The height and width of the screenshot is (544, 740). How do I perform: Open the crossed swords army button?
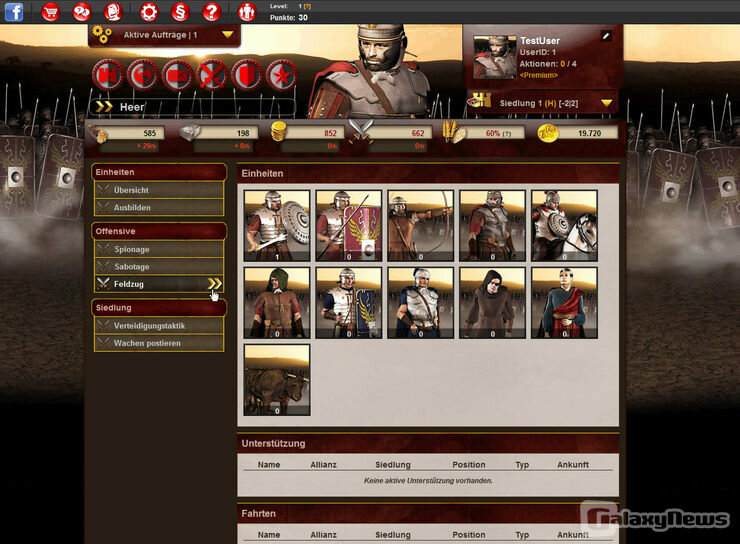212,75
